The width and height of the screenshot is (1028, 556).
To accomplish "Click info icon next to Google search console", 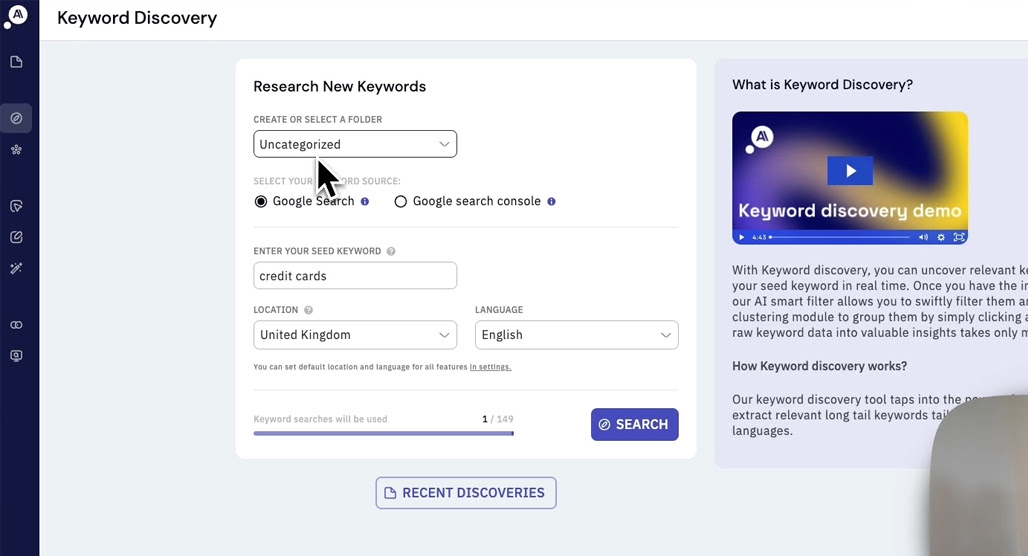I will [x=551, y=201].
